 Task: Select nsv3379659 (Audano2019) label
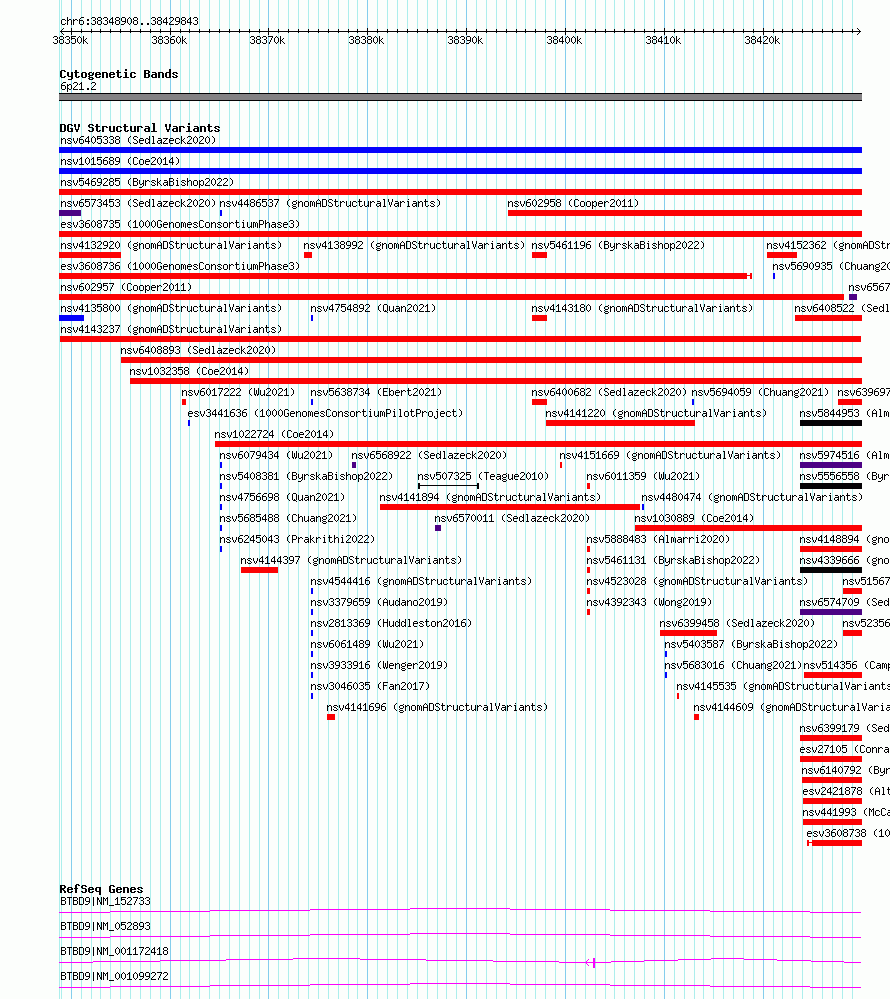pyautogui.click(x=379, y=603)
